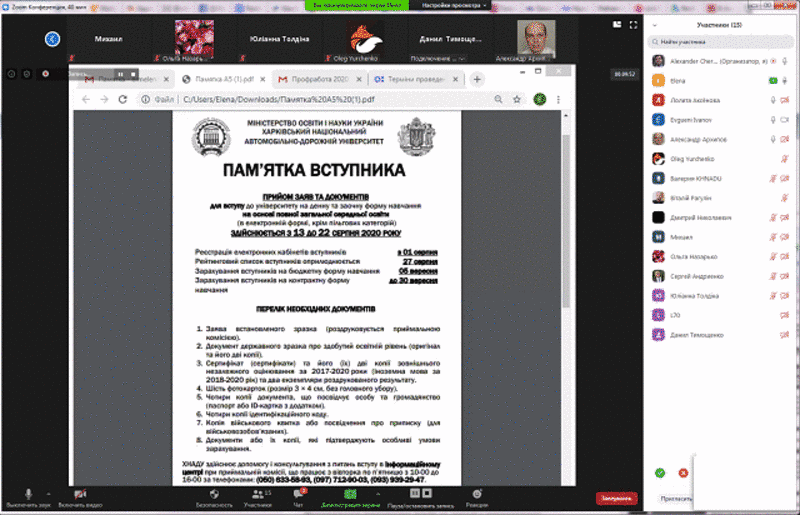800x515 pixels.
Task: Open the Chrome three-dot menu
Action: [x=558, y=100]
